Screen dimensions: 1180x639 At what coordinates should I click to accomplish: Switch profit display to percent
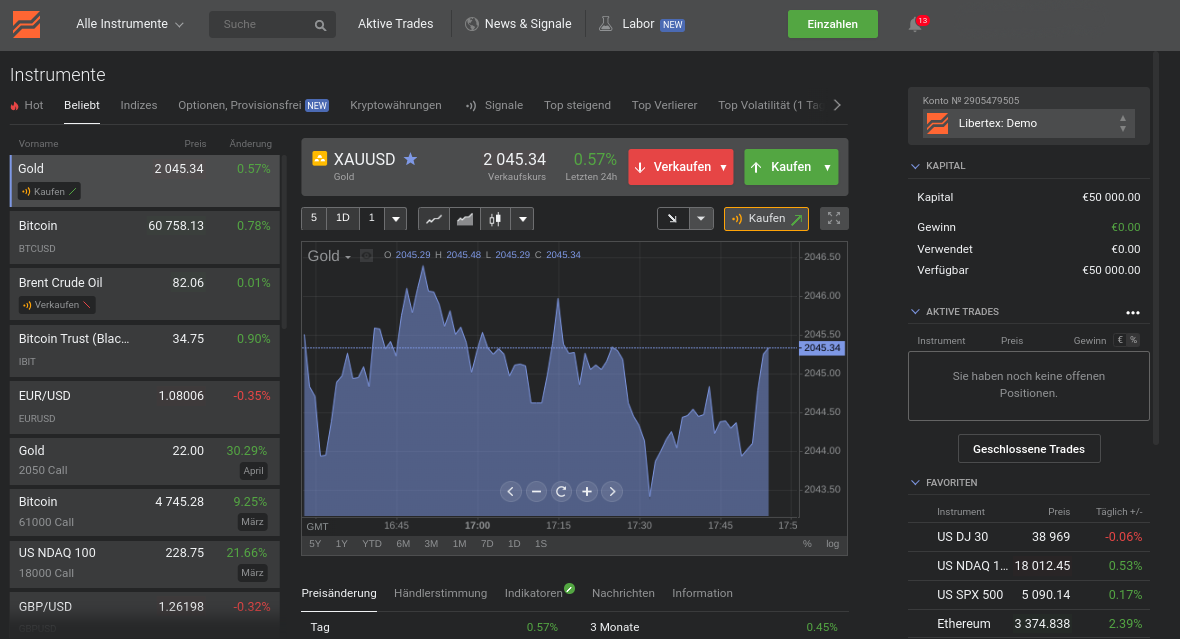coord(1133,340)
